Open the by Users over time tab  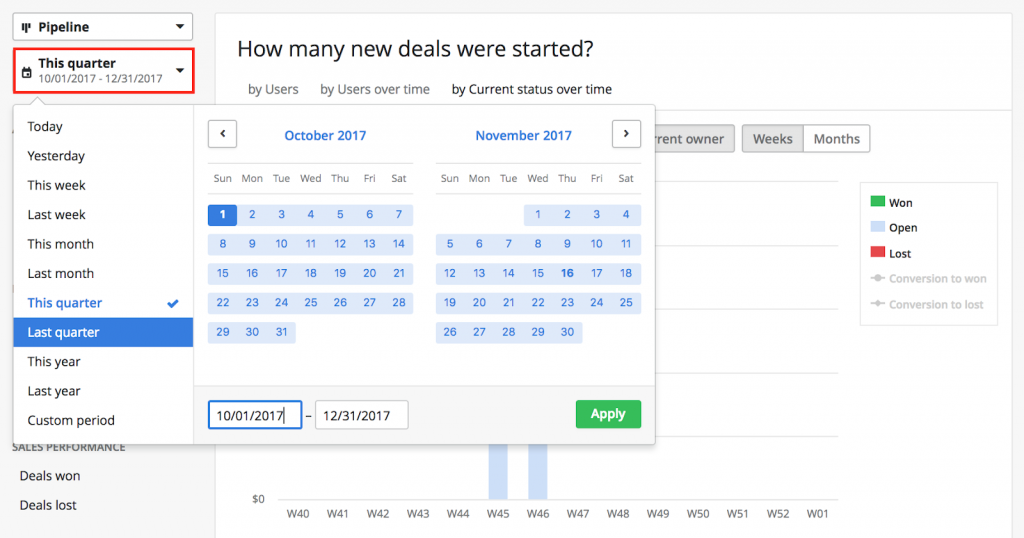point(374,89)
